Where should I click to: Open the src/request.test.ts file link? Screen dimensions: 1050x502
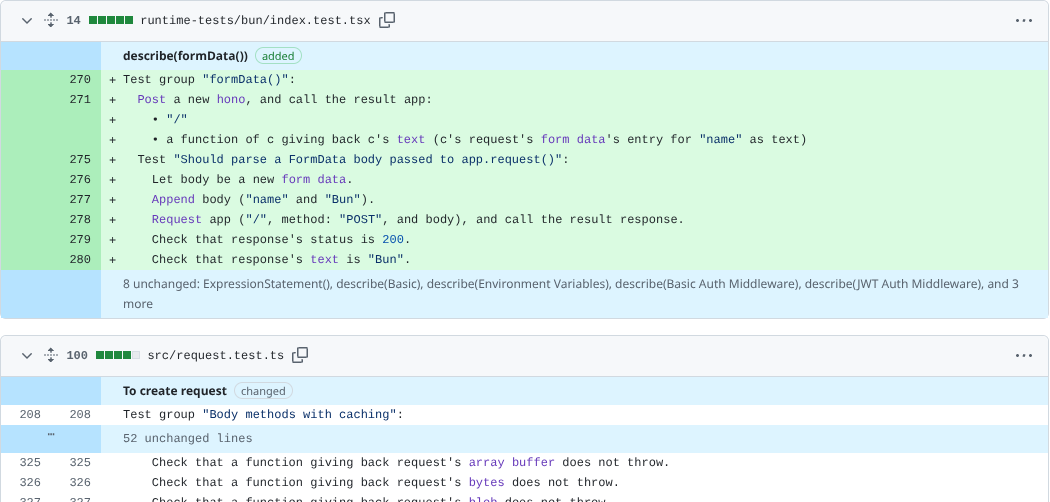click(x=216, y=355)
